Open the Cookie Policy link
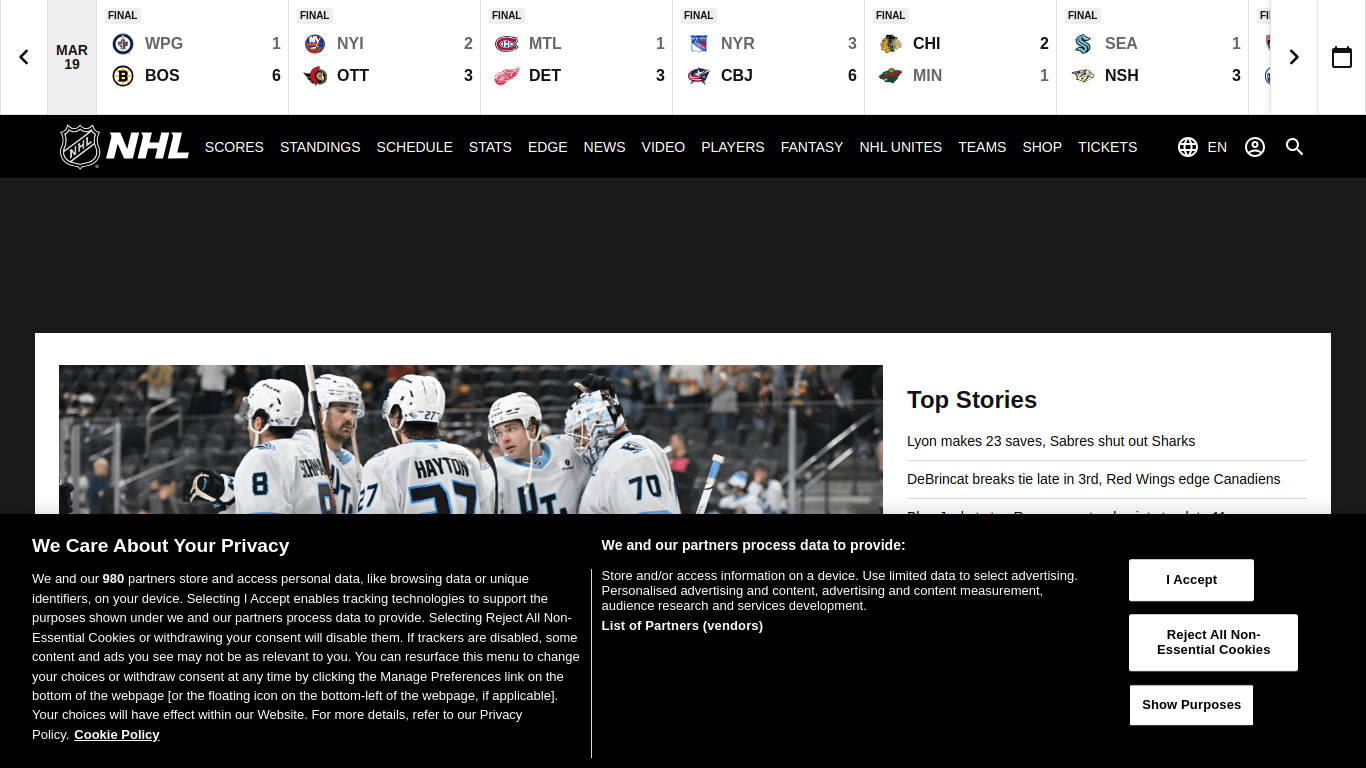Viewport: 1366px width, 768px height. (x=117, y=734)
